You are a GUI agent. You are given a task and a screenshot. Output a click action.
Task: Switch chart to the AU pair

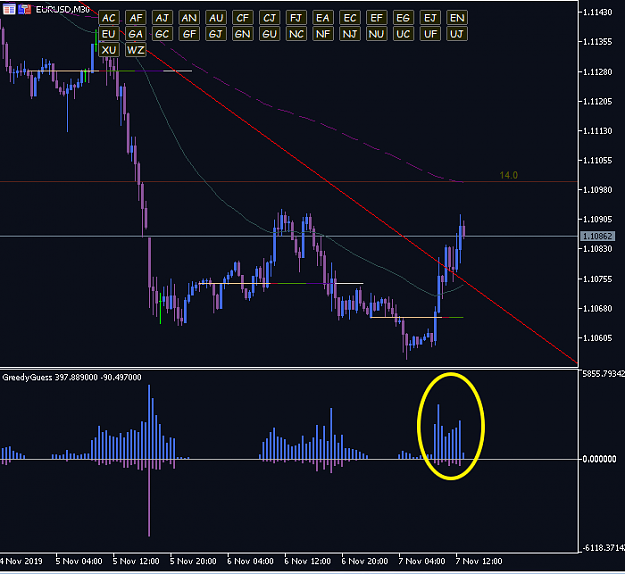click(x=216, y=18)
